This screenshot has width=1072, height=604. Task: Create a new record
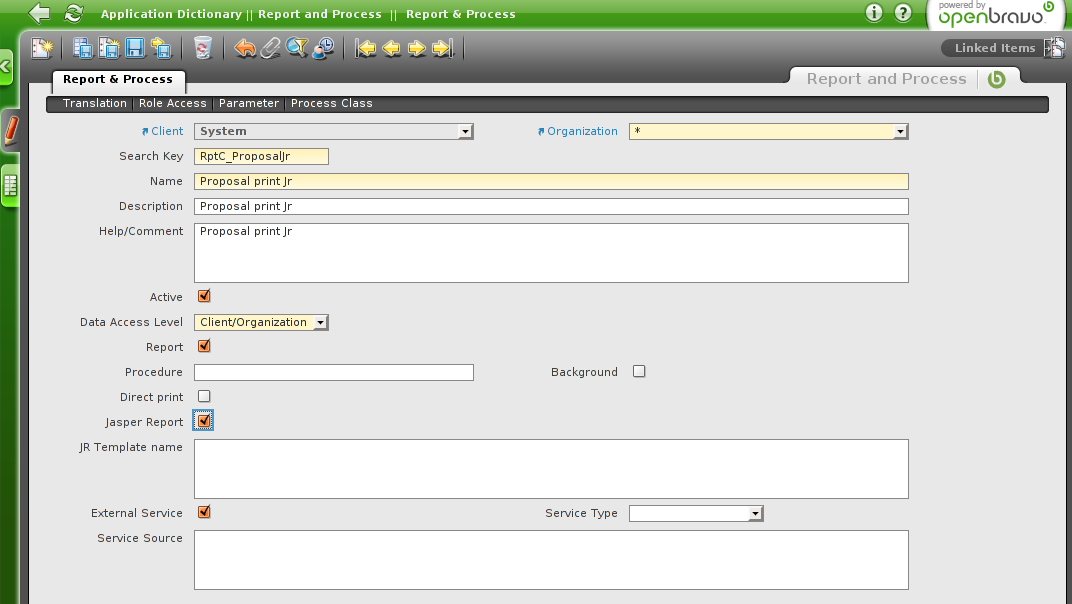point(42,48)
